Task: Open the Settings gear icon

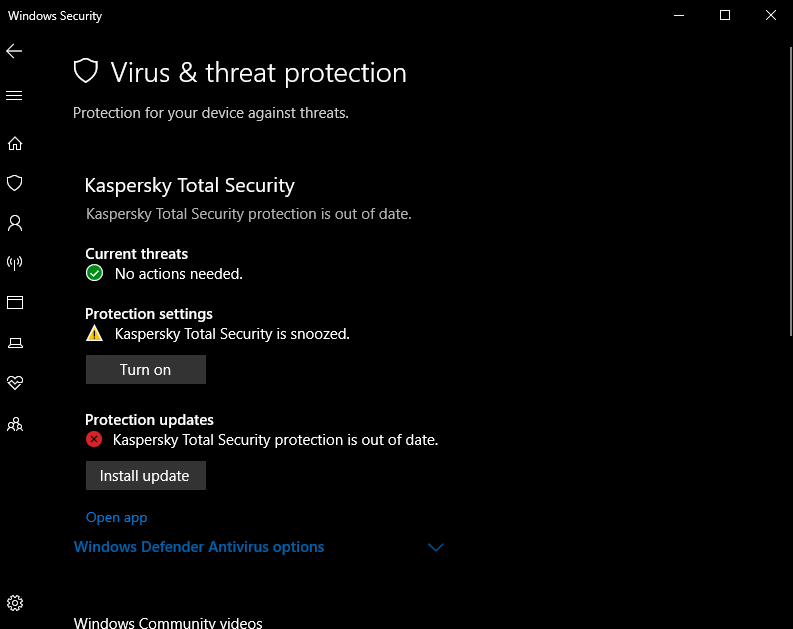Action: click(14, 603)
